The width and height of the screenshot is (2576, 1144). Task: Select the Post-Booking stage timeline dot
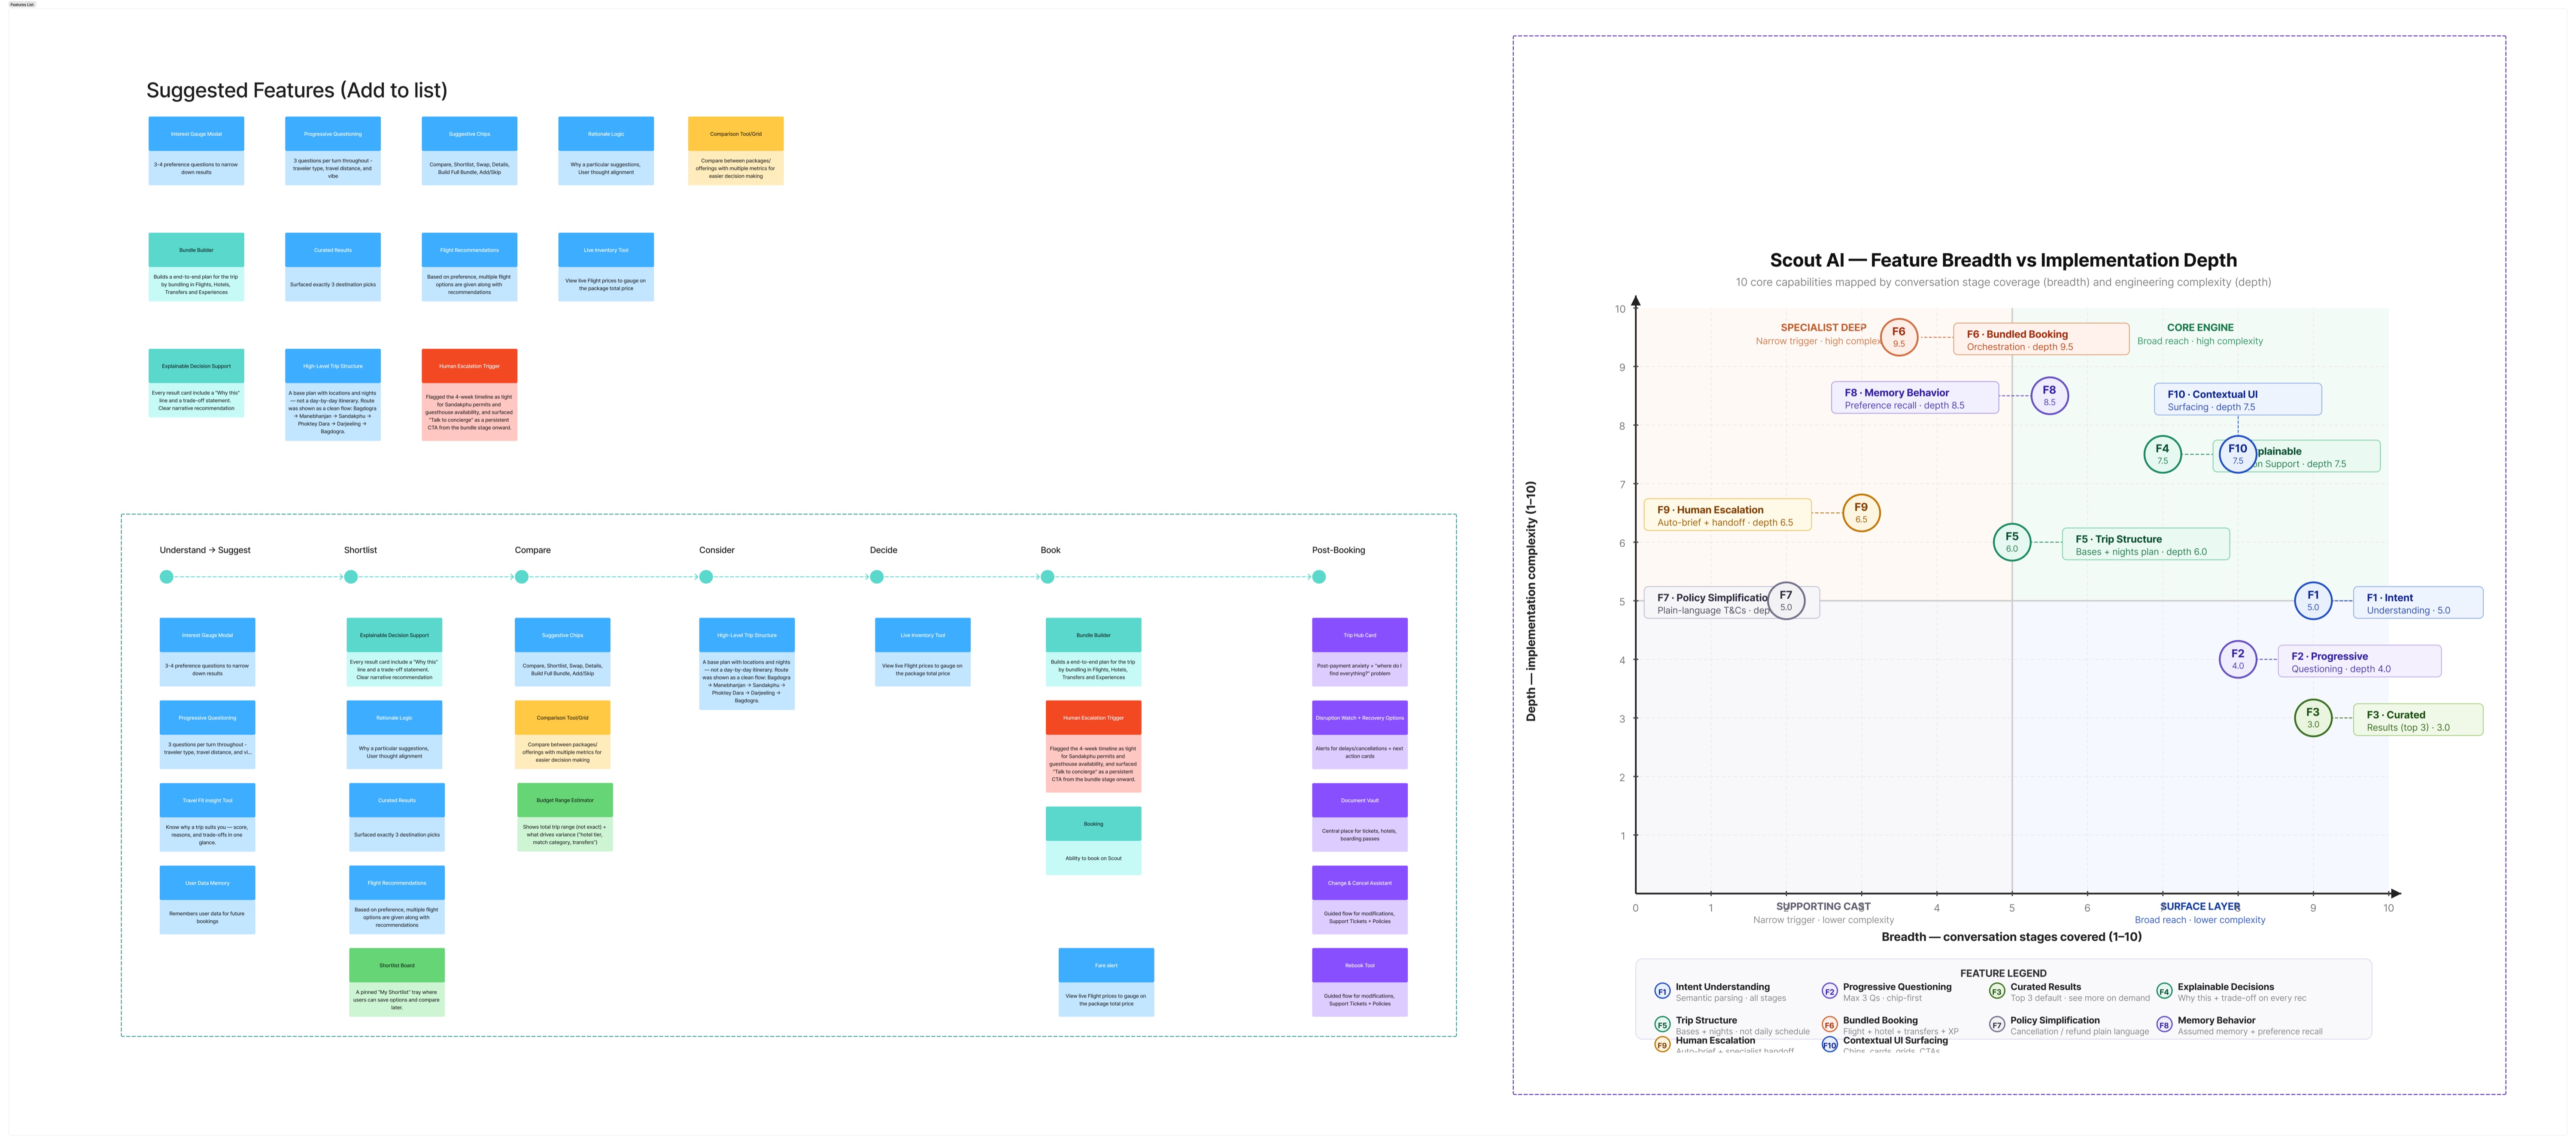pos(1319,577)
